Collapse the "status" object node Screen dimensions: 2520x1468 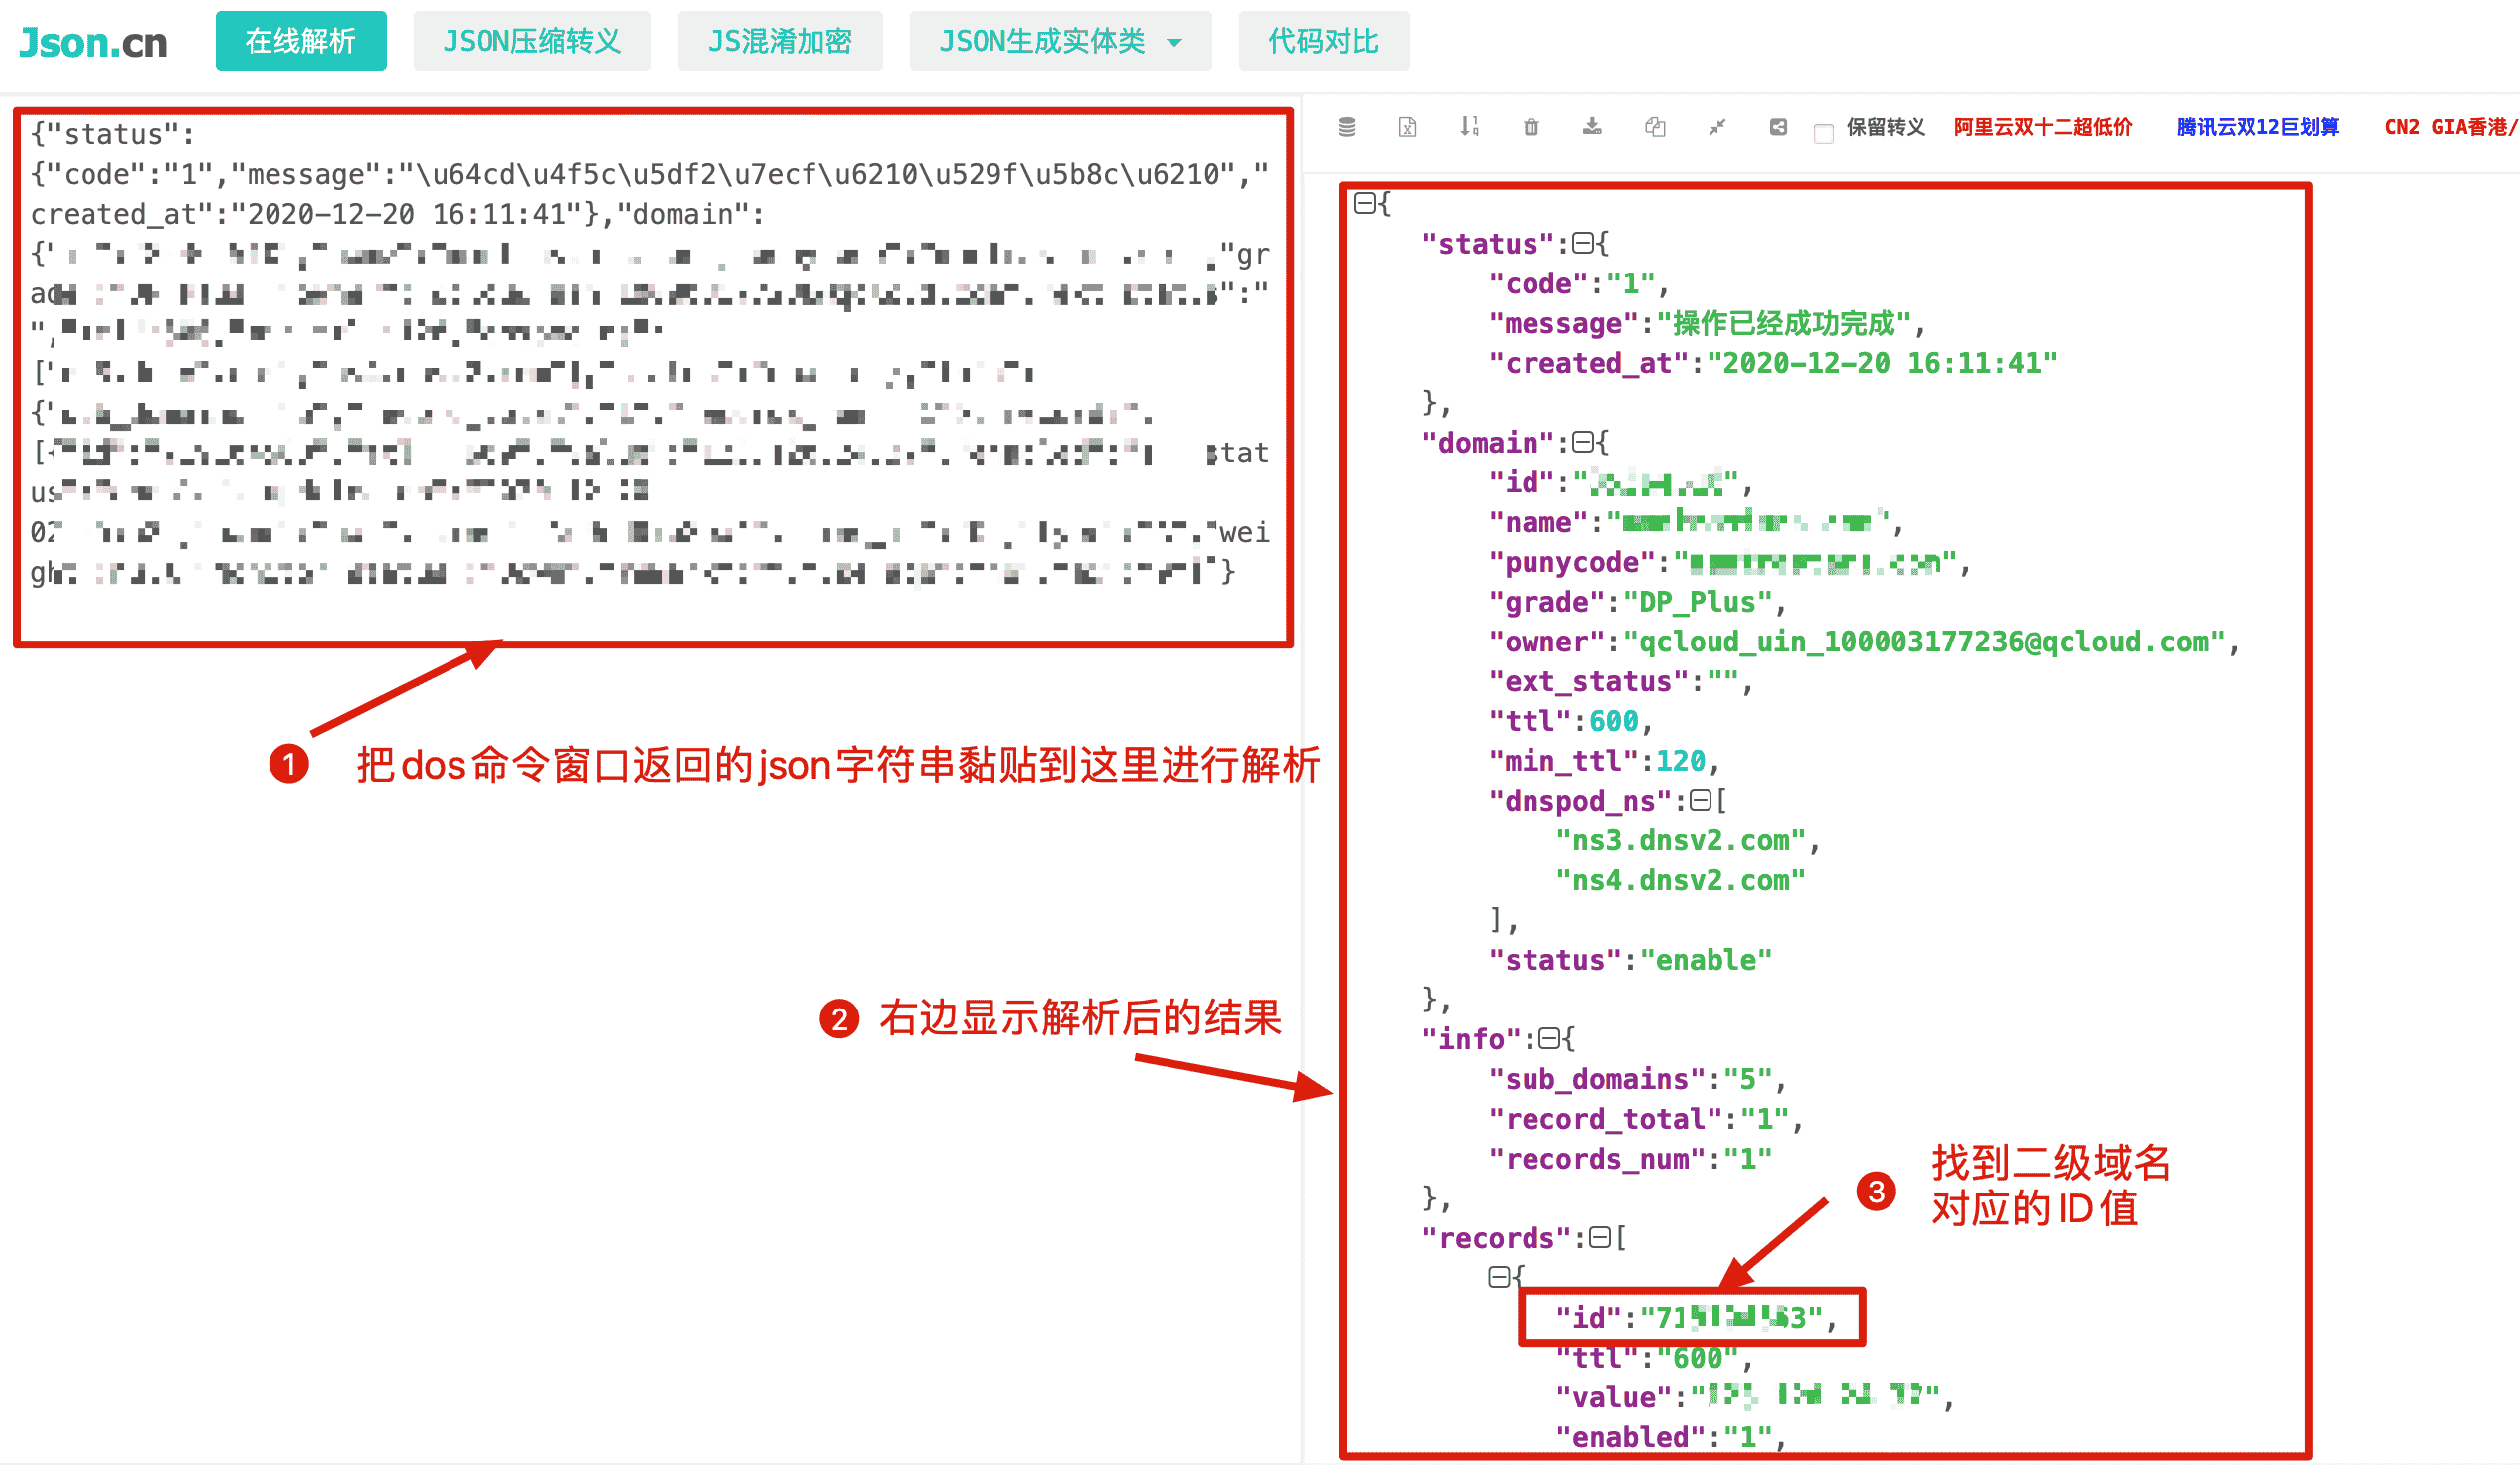click(x=1583, y=243)
